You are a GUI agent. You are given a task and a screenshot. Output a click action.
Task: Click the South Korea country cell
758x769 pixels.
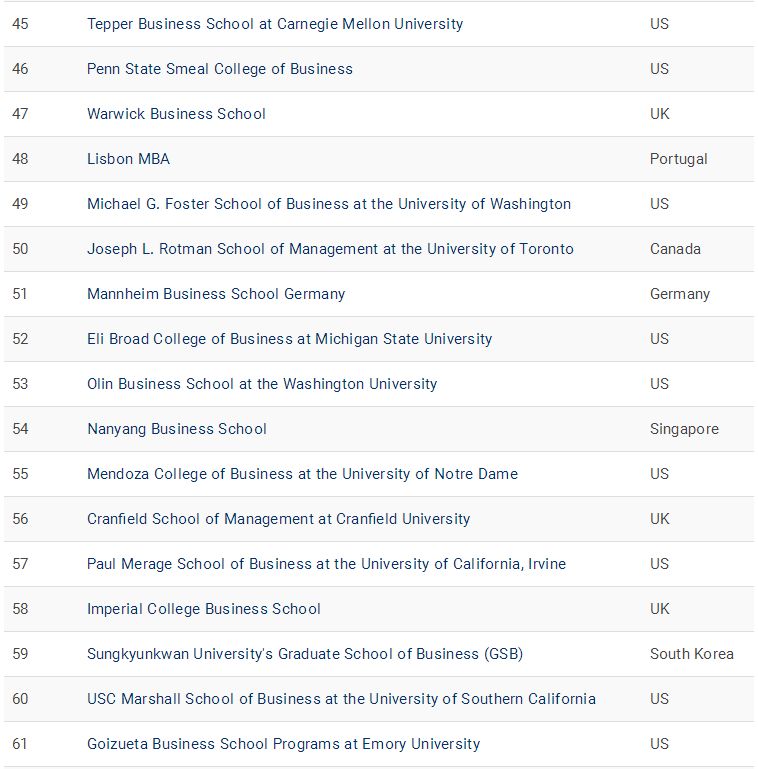click(x=691, y=654)
